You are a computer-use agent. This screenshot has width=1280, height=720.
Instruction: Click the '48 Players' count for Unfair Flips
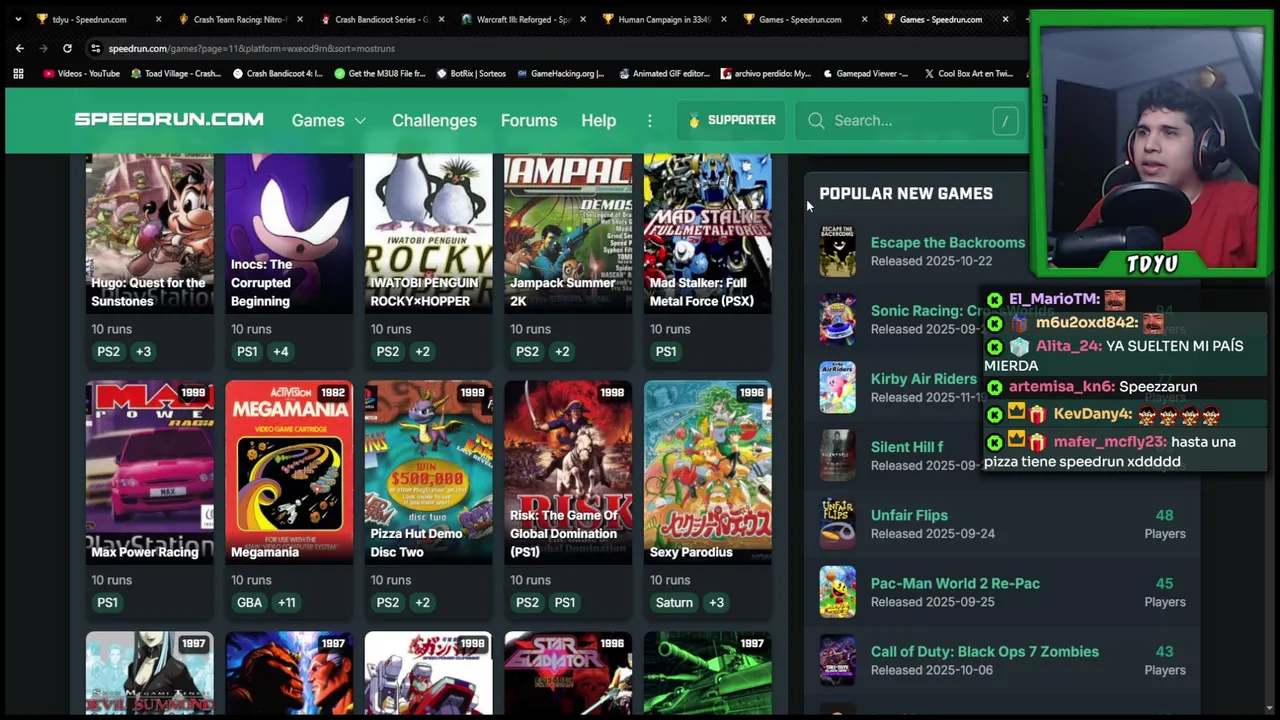tap(1164, 524)
